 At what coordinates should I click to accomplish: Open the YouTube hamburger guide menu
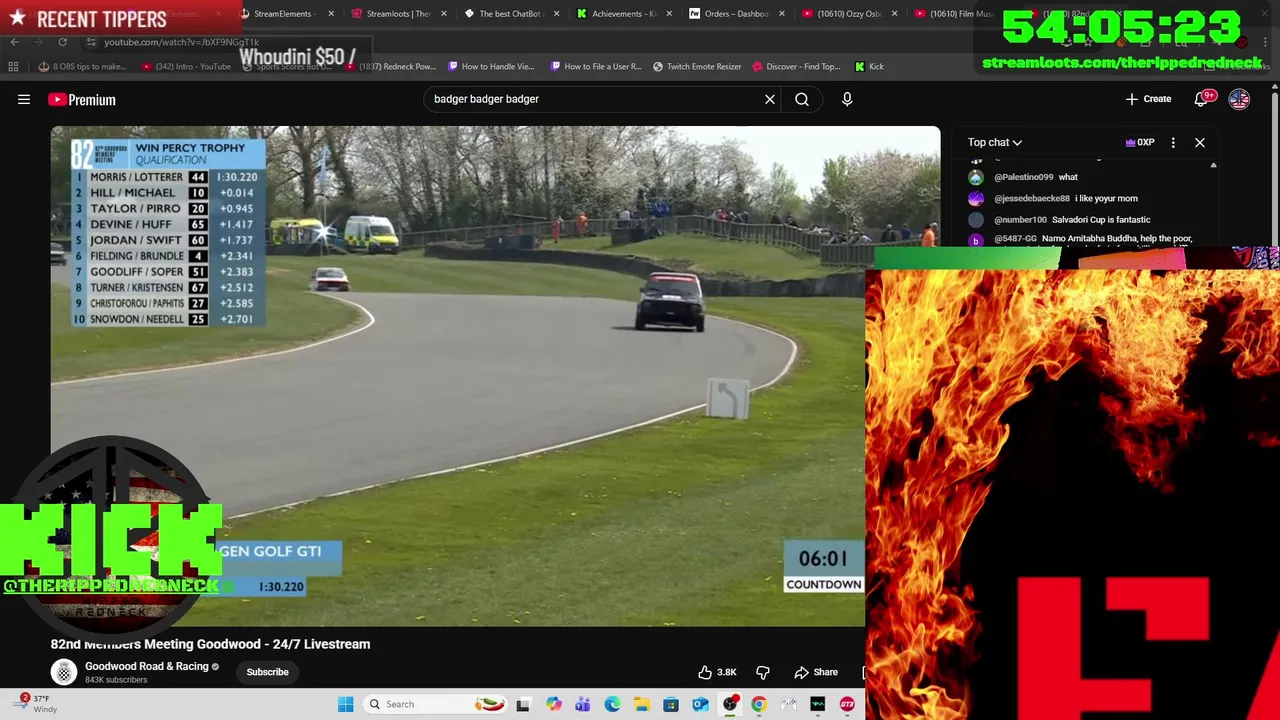tap(24, 99)
